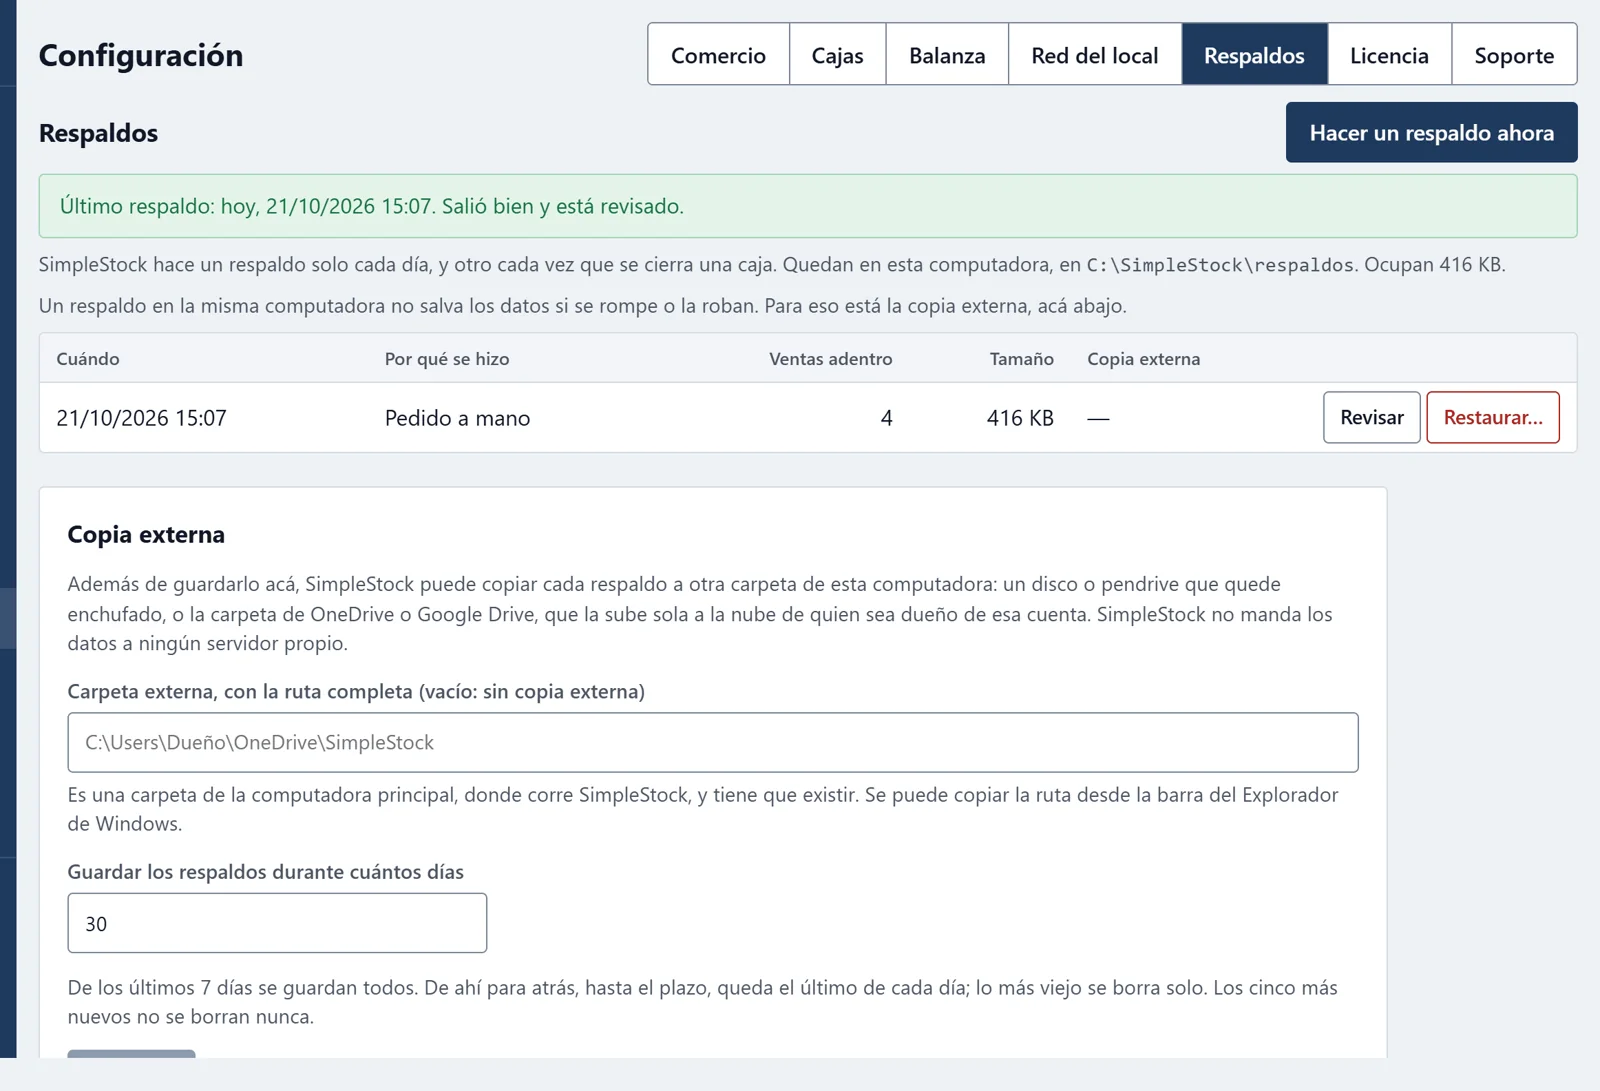Click the Pedido a mano cell
1600x1091 pixels.
[457, 418]
